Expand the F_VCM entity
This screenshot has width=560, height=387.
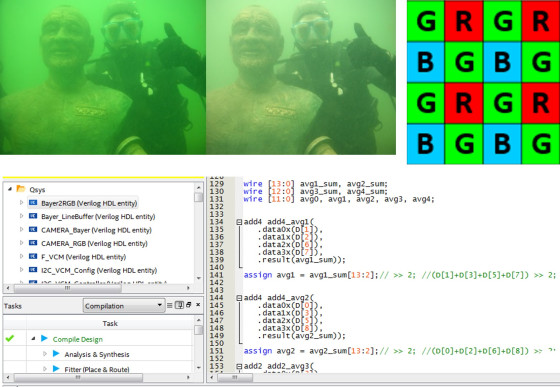pos(21,256)
